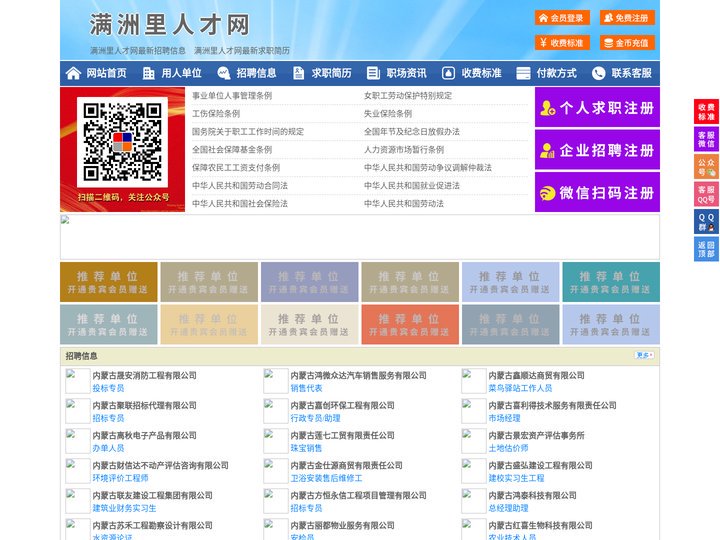This screenshot has height=540, width=720.
Task: Open 行政专员/助理 job link
Action: tap(315, 418)
